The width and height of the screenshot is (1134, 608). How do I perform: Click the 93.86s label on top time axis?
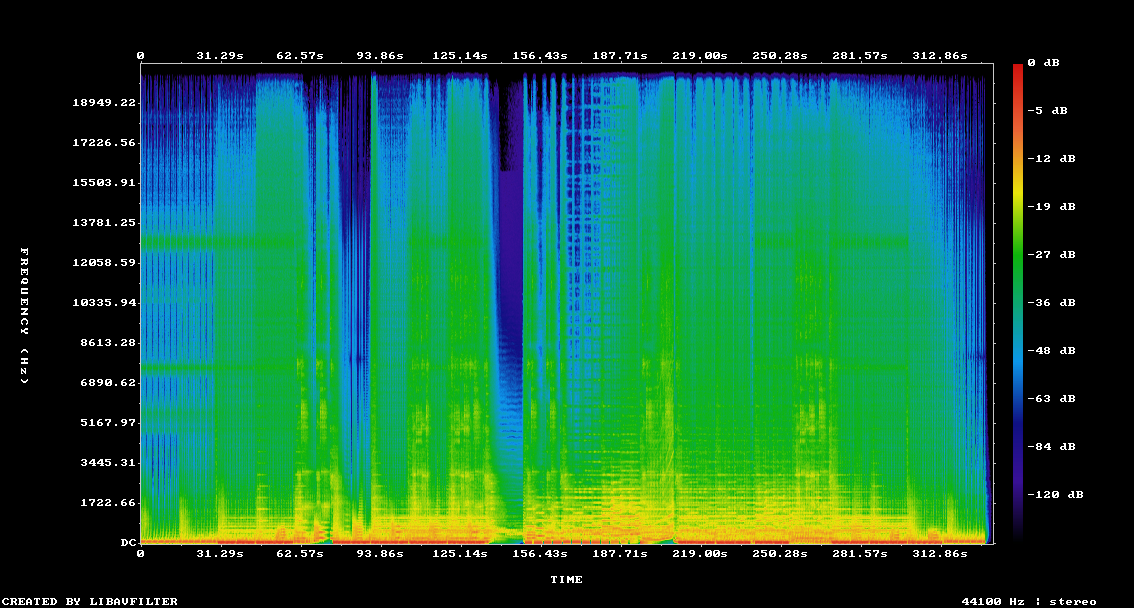[380, 56]
